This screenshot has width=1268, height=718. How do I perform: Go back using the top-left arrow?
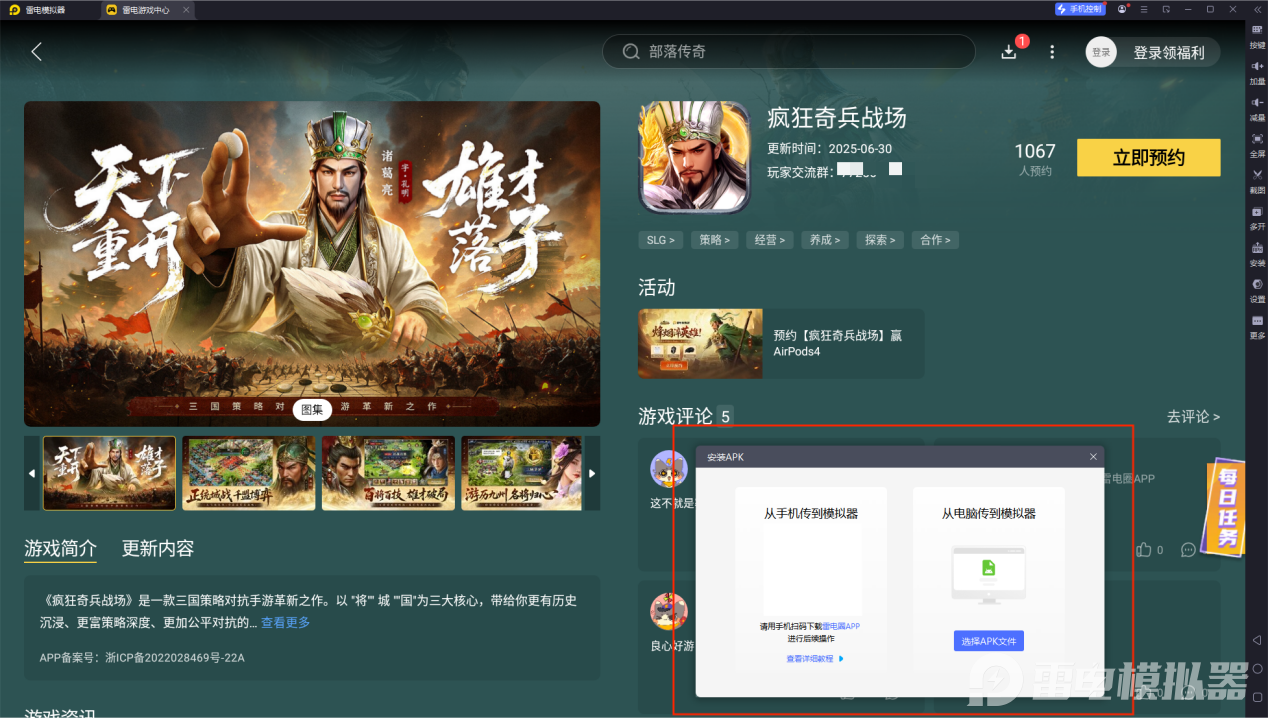(37, 52)
